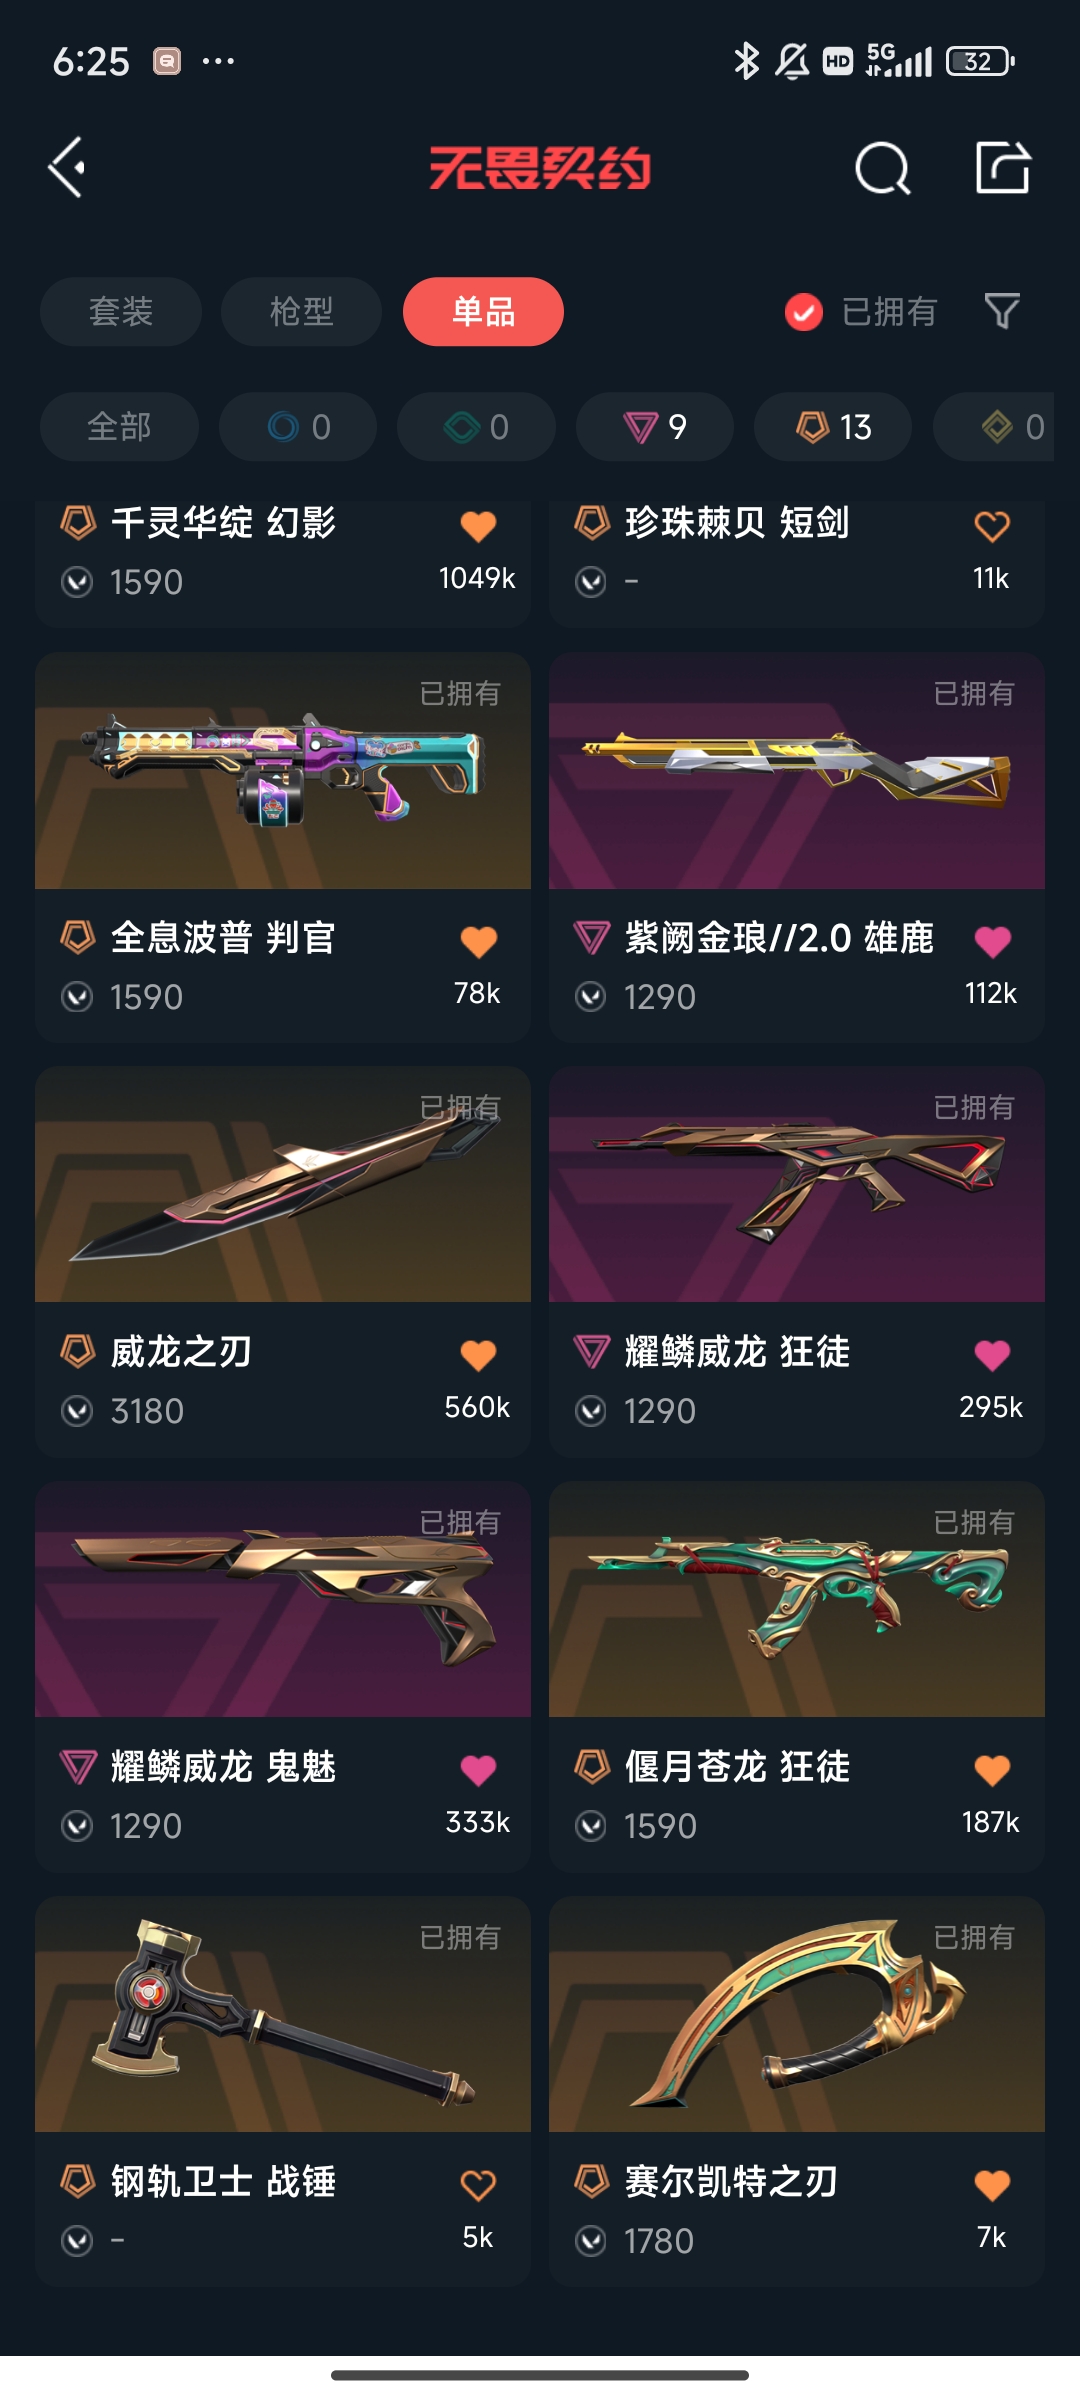
Task: Open the 全息波普 判官 skin thumbnail
Action: coord(283,771)
